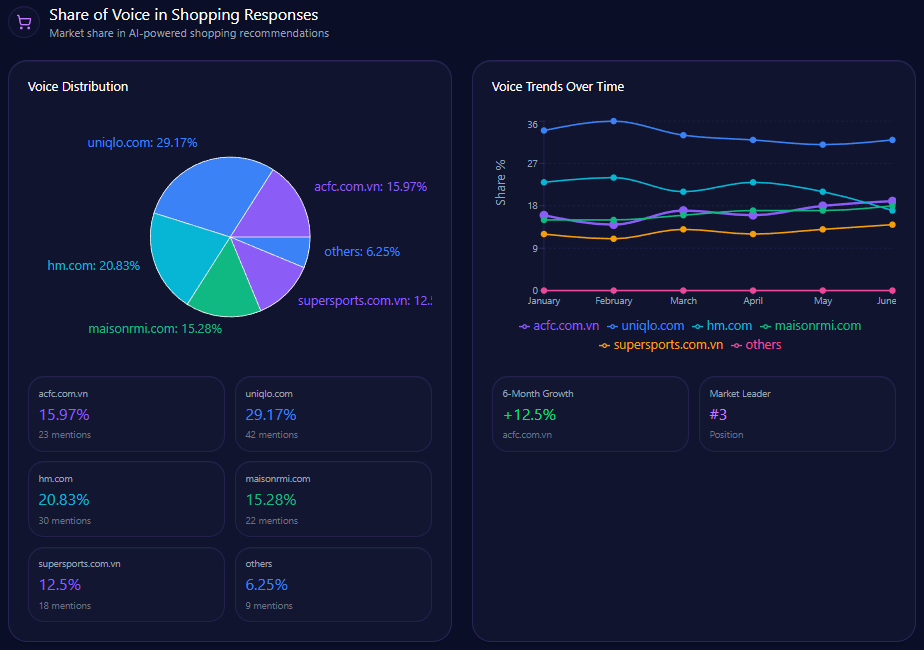This screenshot has height=650, width=924.
Task: Hide the uniqlo.com series via legend
Action: pyautogui.click(x=646, y=326)
